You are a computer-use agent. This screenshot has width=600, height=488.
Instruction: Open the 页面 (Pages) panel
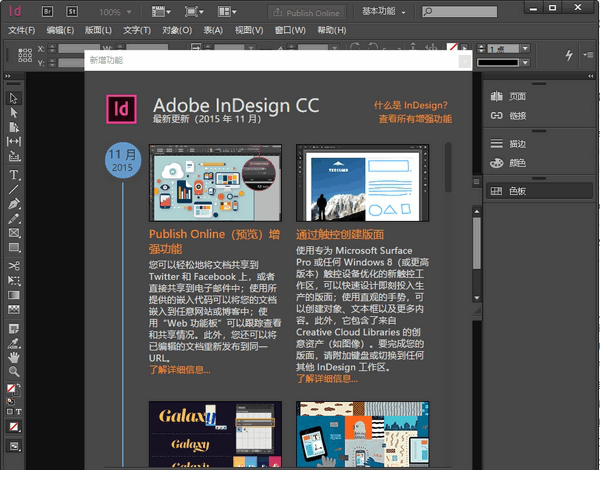click(x=509, y=96)
